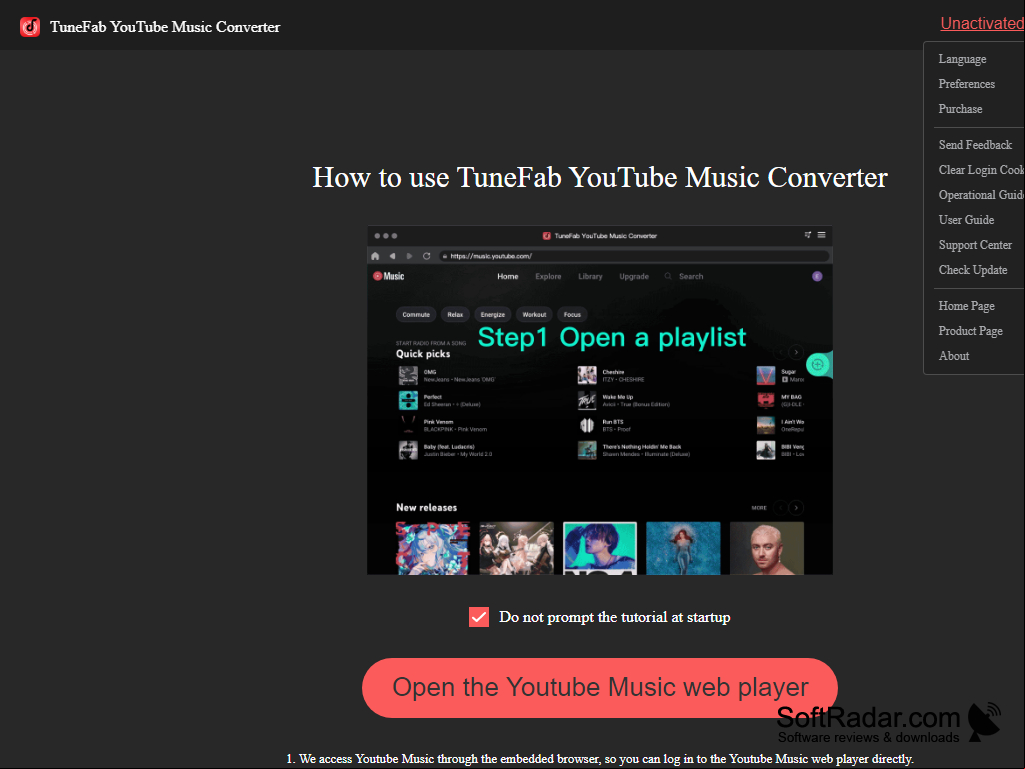Click the Unactivated link
Viewport: 1025px width, 769px height.
[982, 24]
